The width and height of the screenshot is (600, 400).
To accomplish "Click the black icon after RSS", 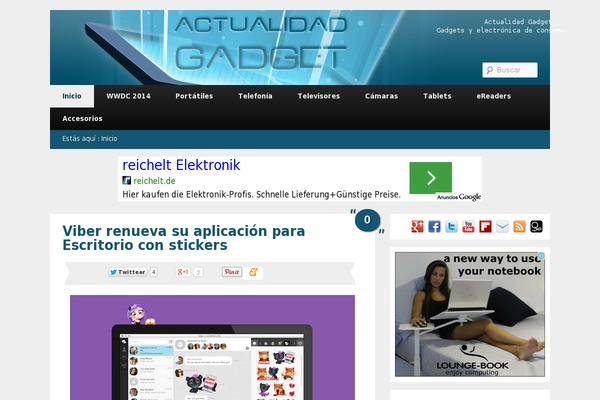I will pos(536,227).
